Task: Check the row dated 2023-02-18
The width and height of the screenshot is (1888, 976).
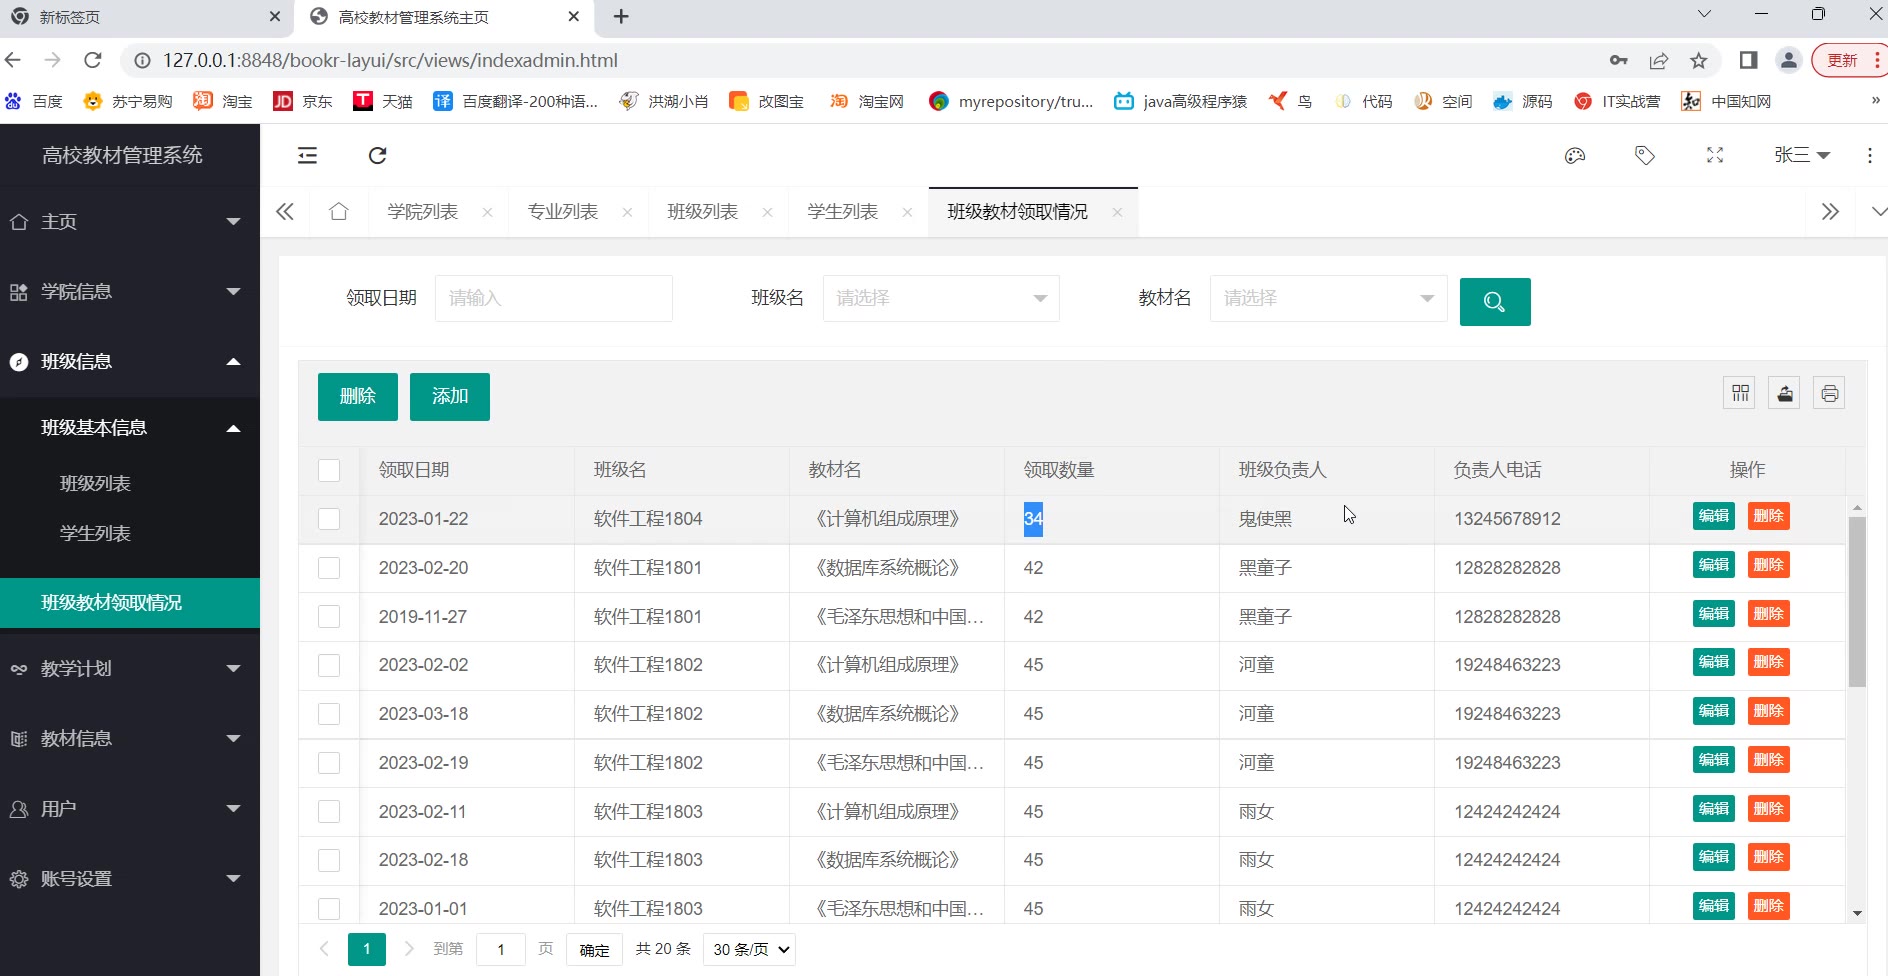Action: tap(329, 860)
